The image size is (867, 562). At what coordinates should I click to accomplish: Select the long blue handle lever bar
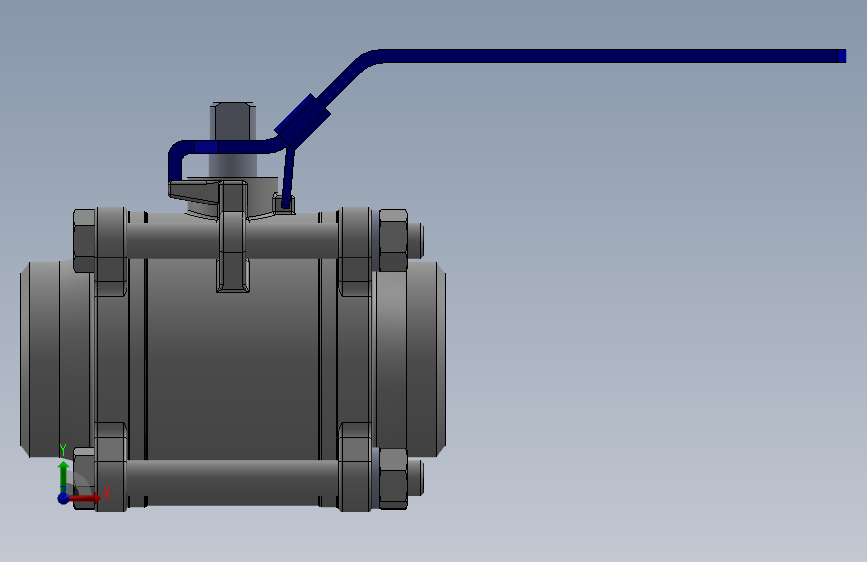(x=608, y=56)
